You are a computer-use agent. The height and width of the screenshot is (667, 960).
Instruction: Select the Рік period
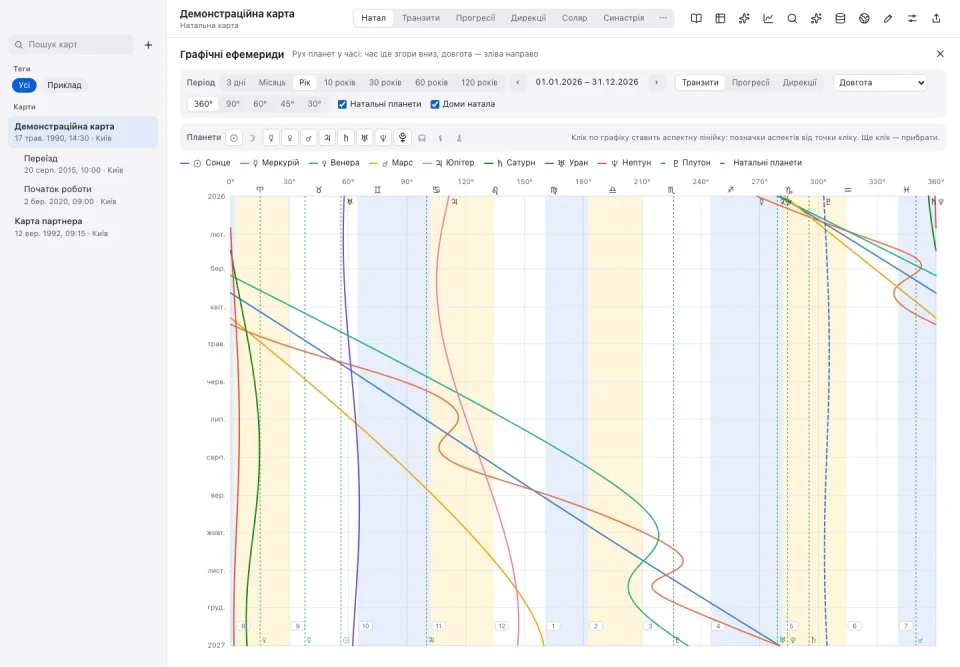coord(305,83)
